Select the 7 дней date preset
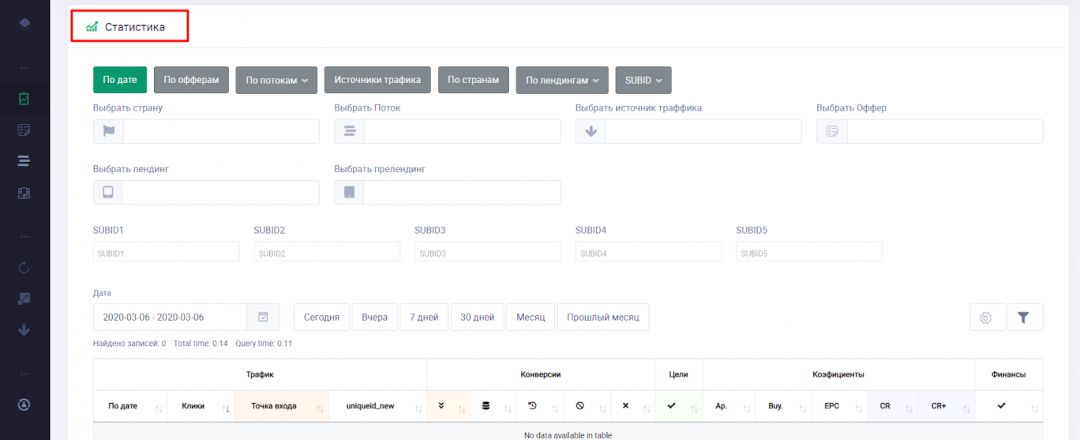This screenshot has height=440, width=1080. tap(424, 317)
